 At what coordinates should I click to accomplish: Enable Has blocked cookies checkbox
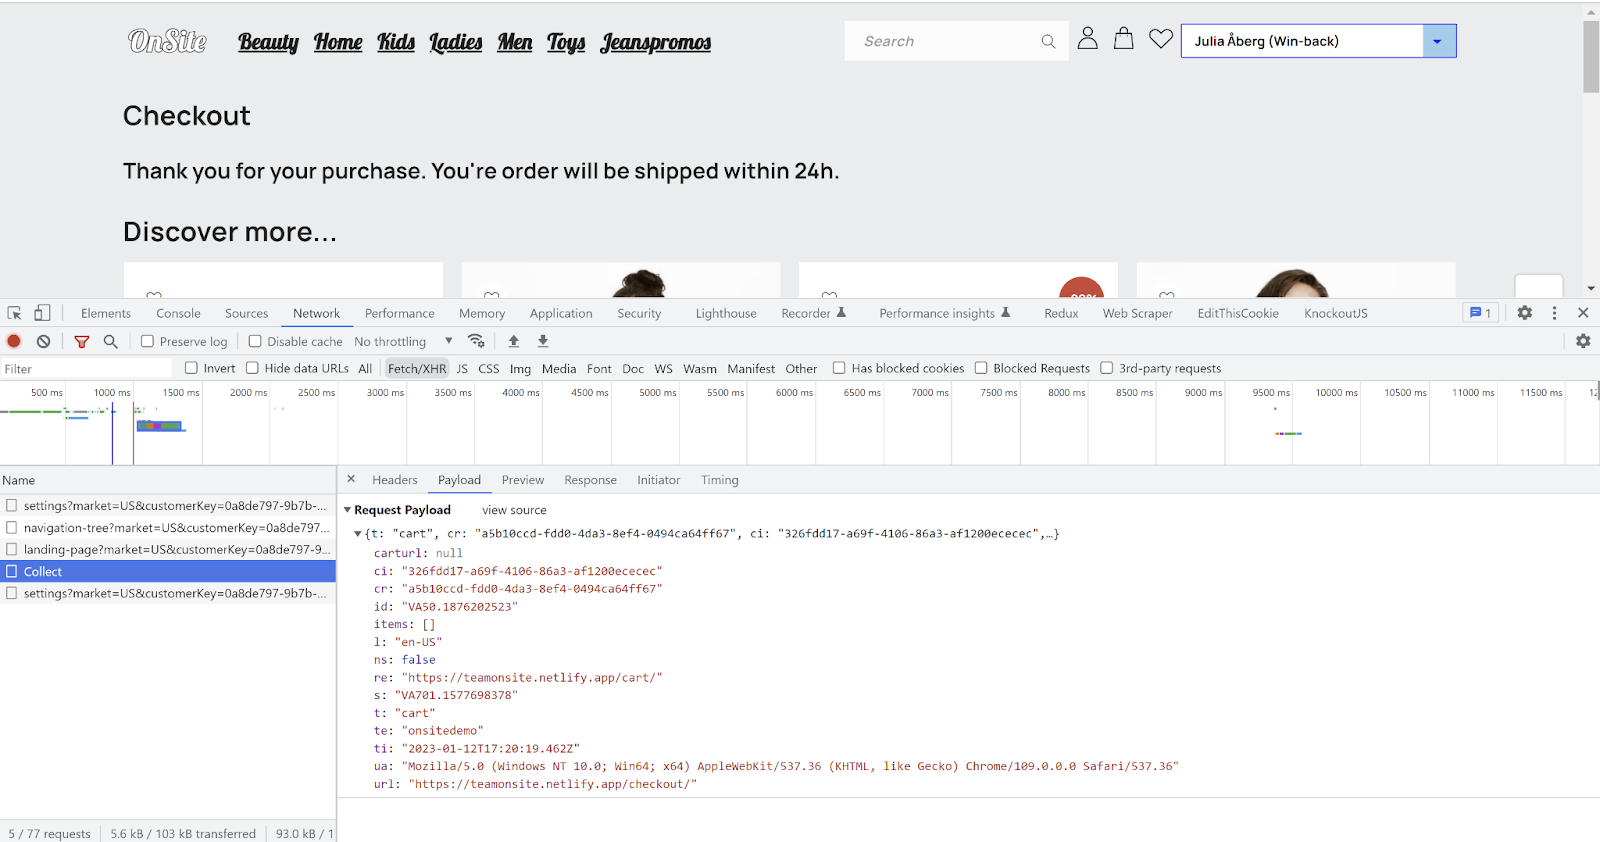tap(839, 368)
